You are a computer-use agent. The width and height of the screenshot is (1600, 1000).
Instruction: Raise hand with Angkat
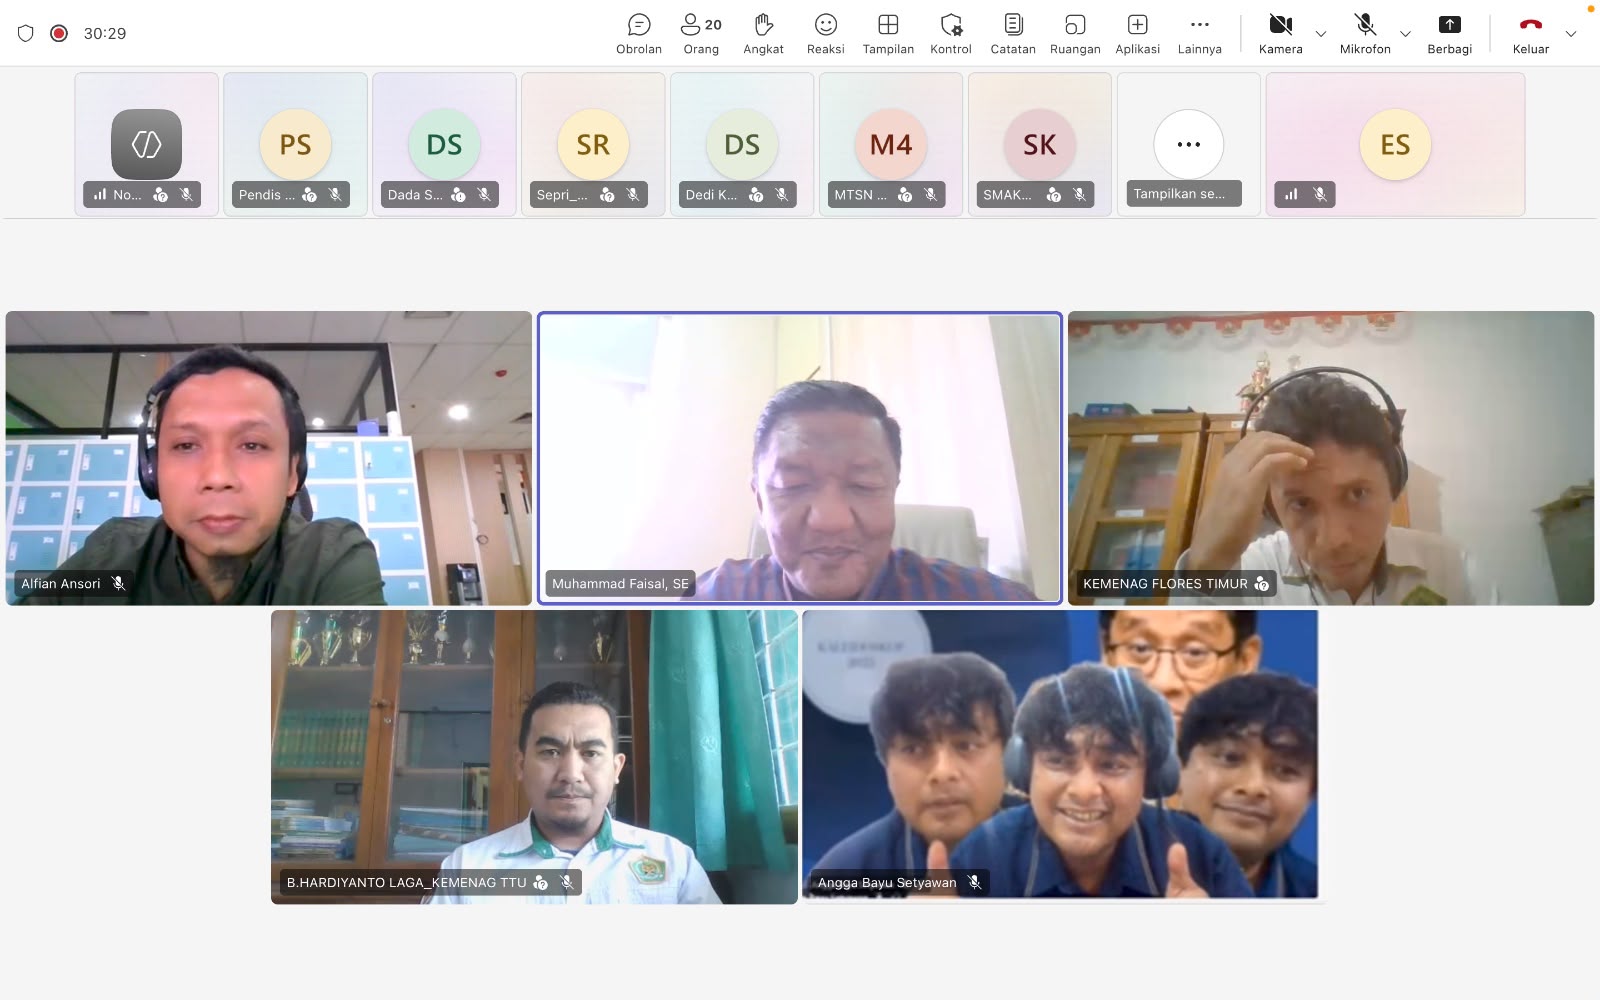[763, 34]
